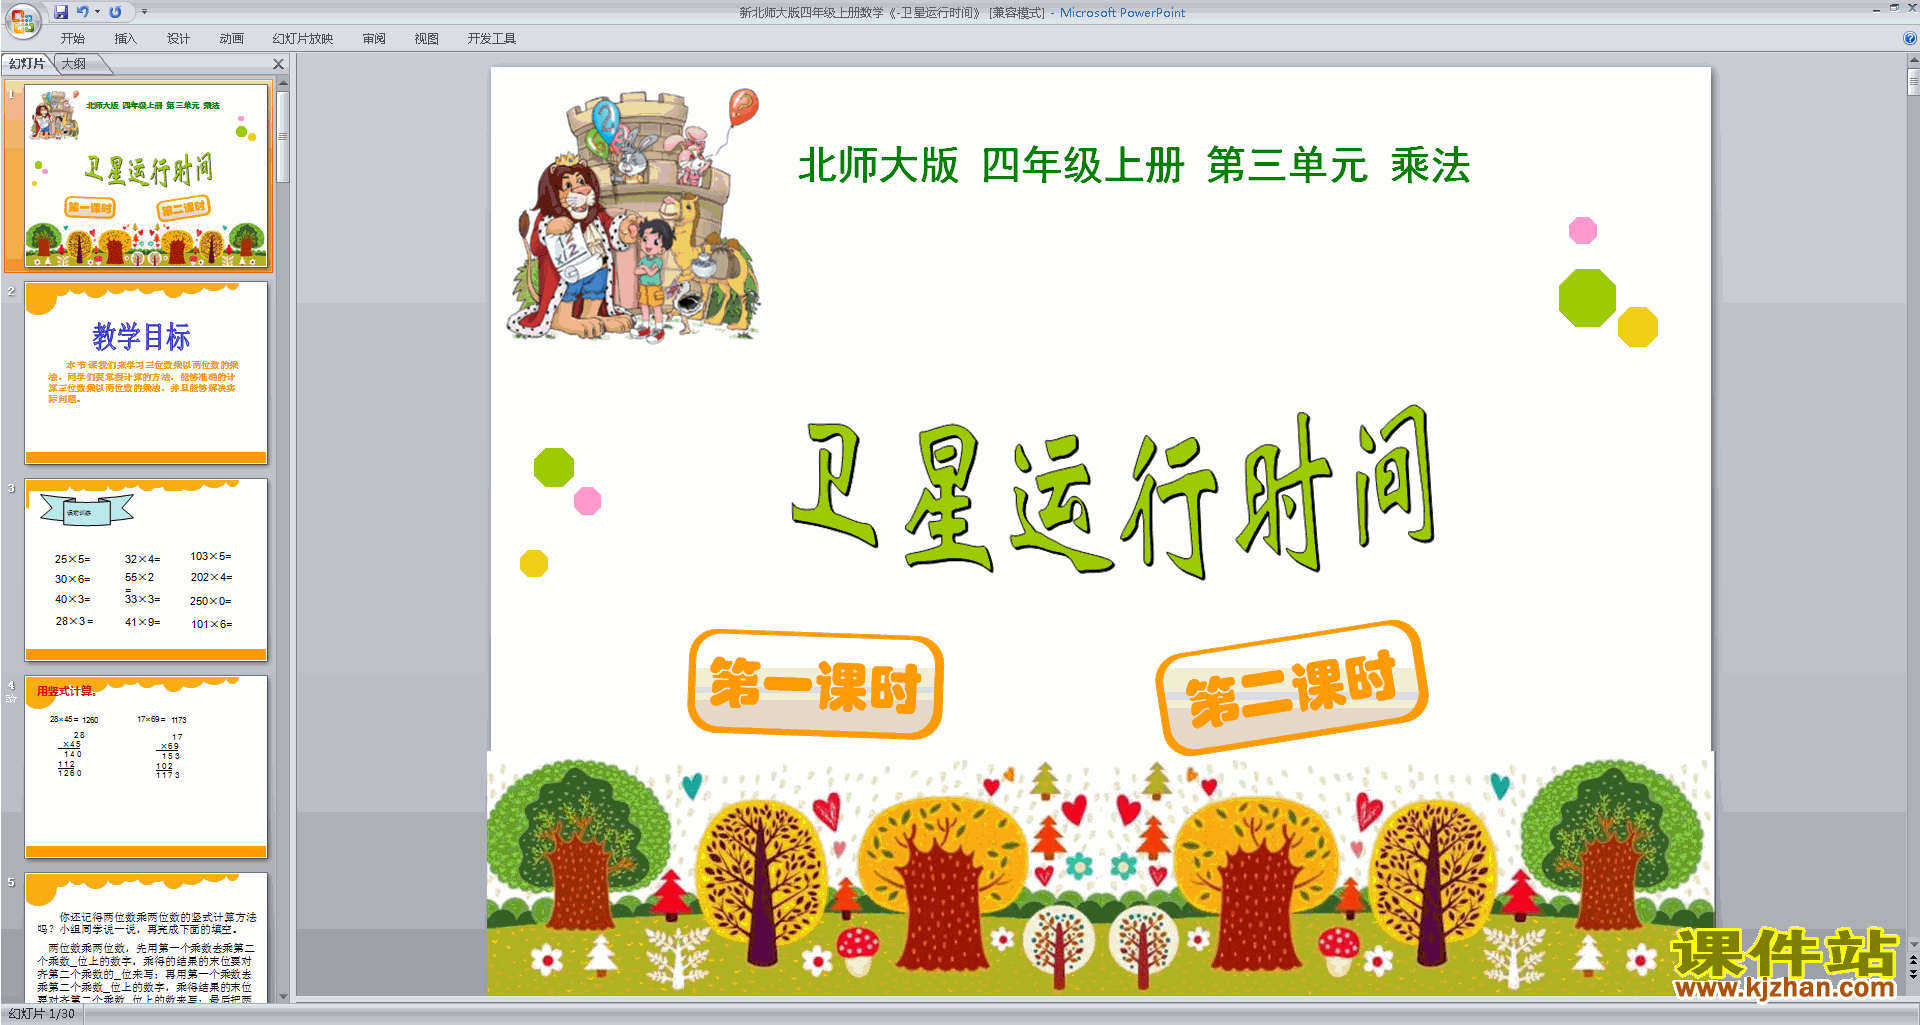Select slide 1 thumbnail
The height and width of the screenshot is (1025, 1920).
click(x=146, y=177)
